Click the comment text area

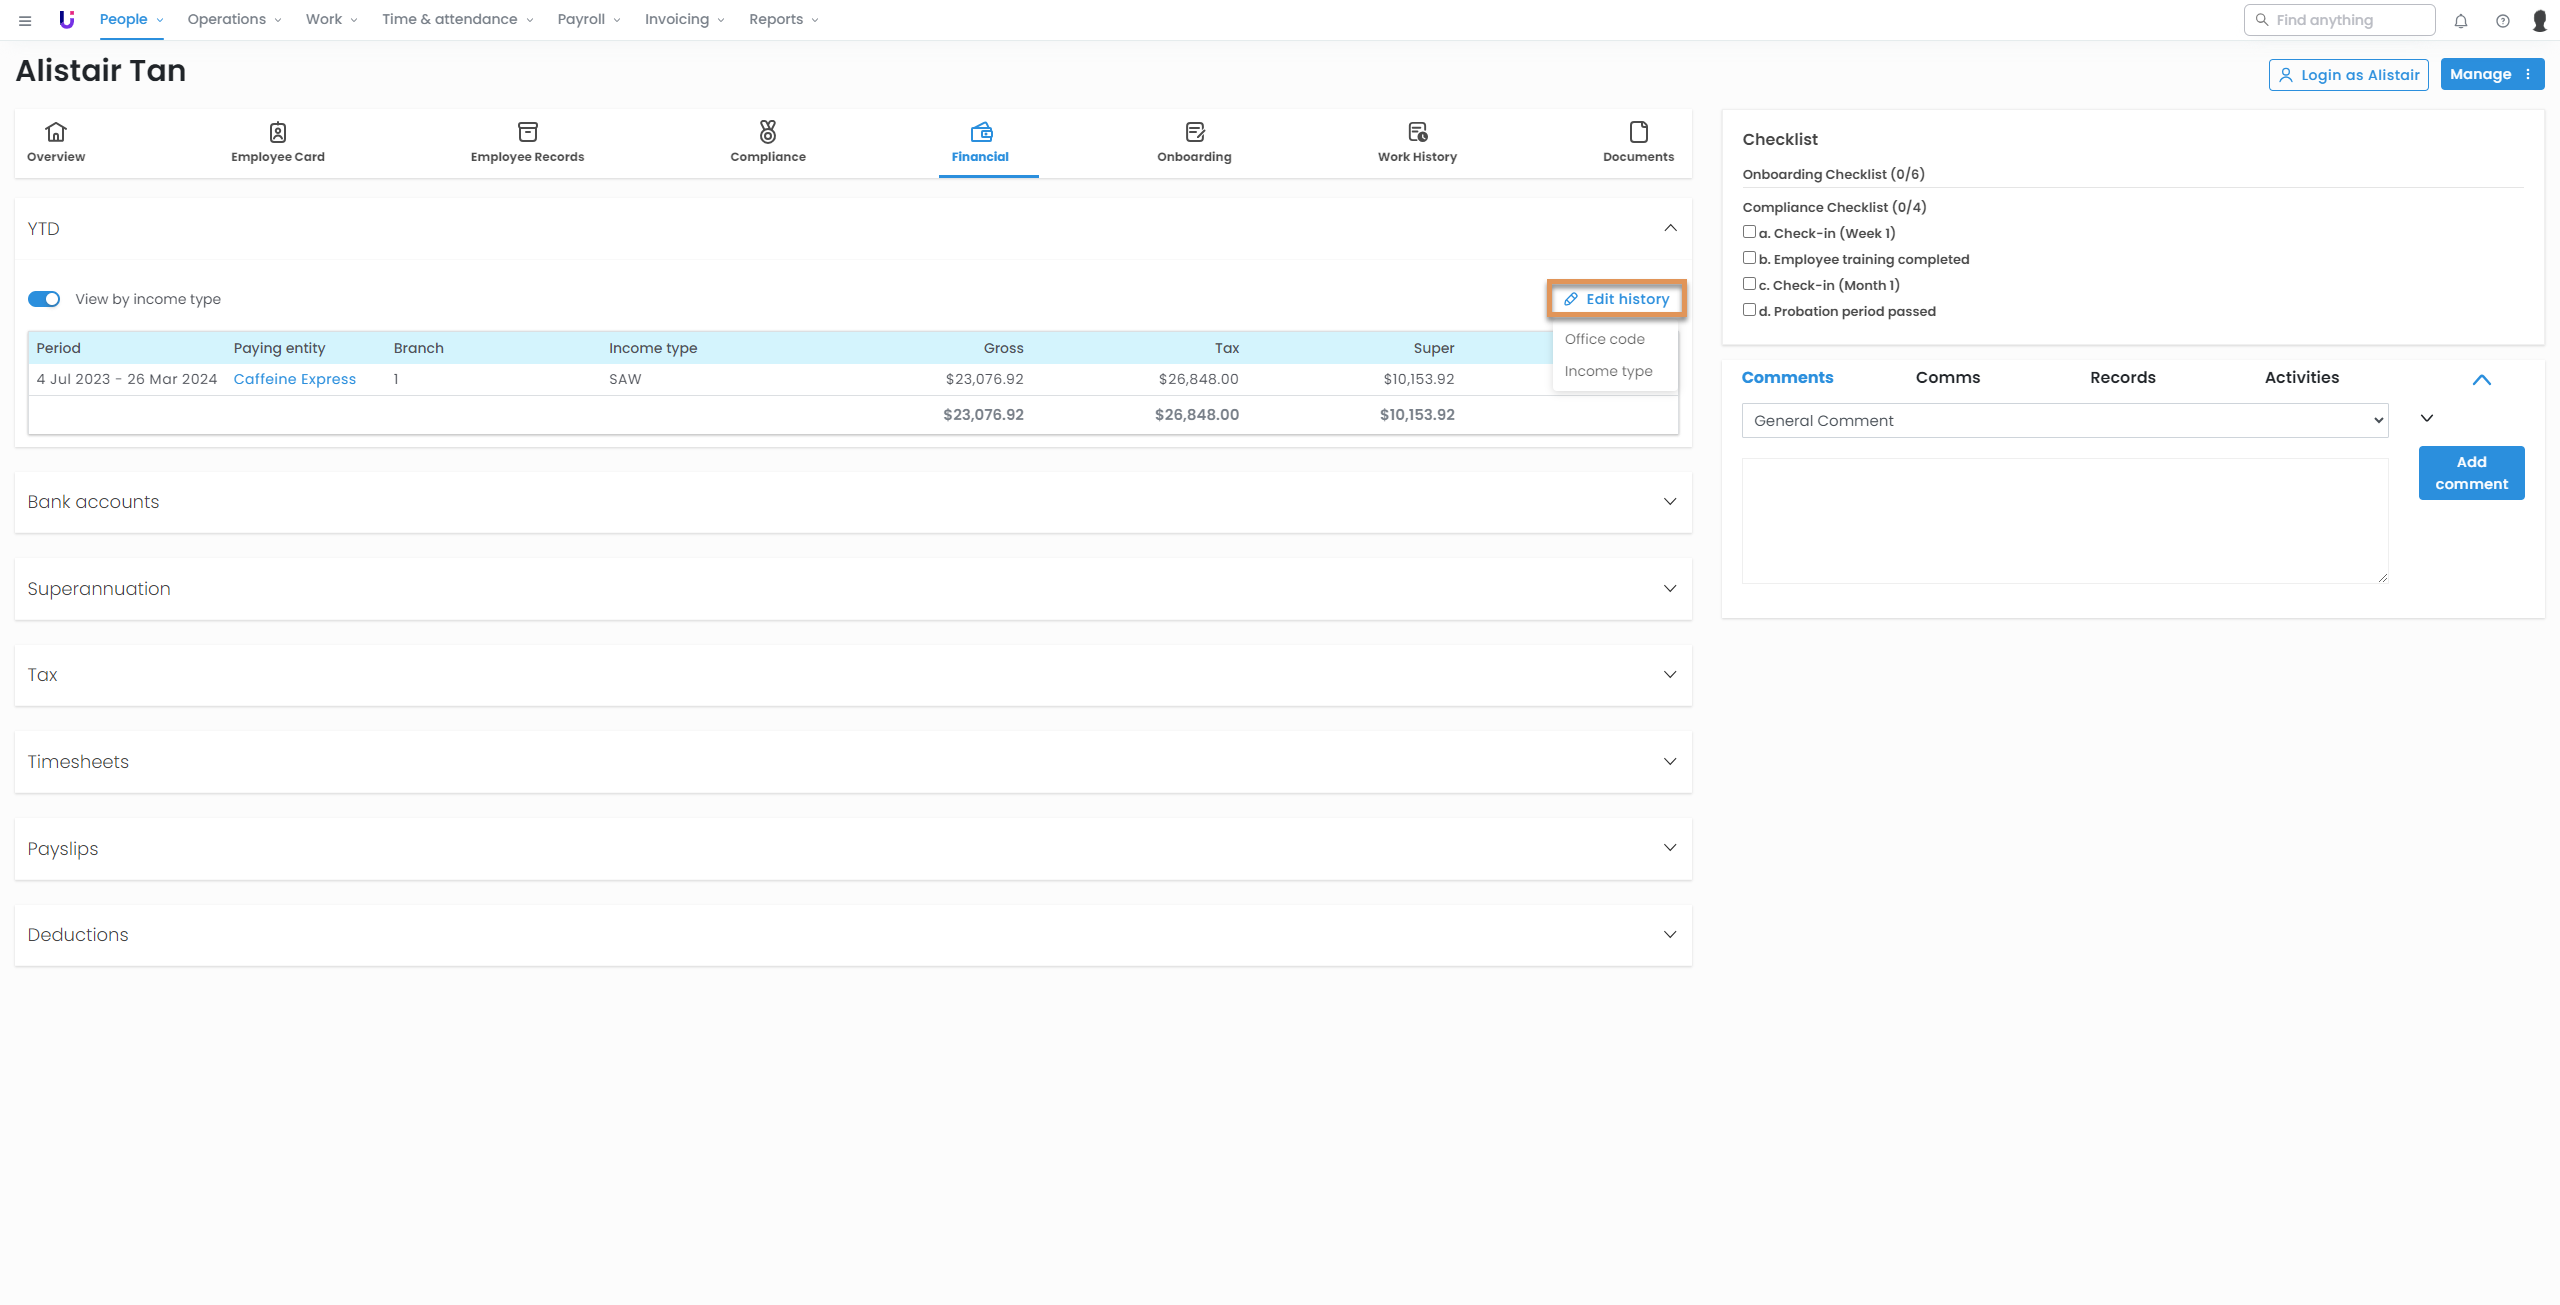point(2064,521)
